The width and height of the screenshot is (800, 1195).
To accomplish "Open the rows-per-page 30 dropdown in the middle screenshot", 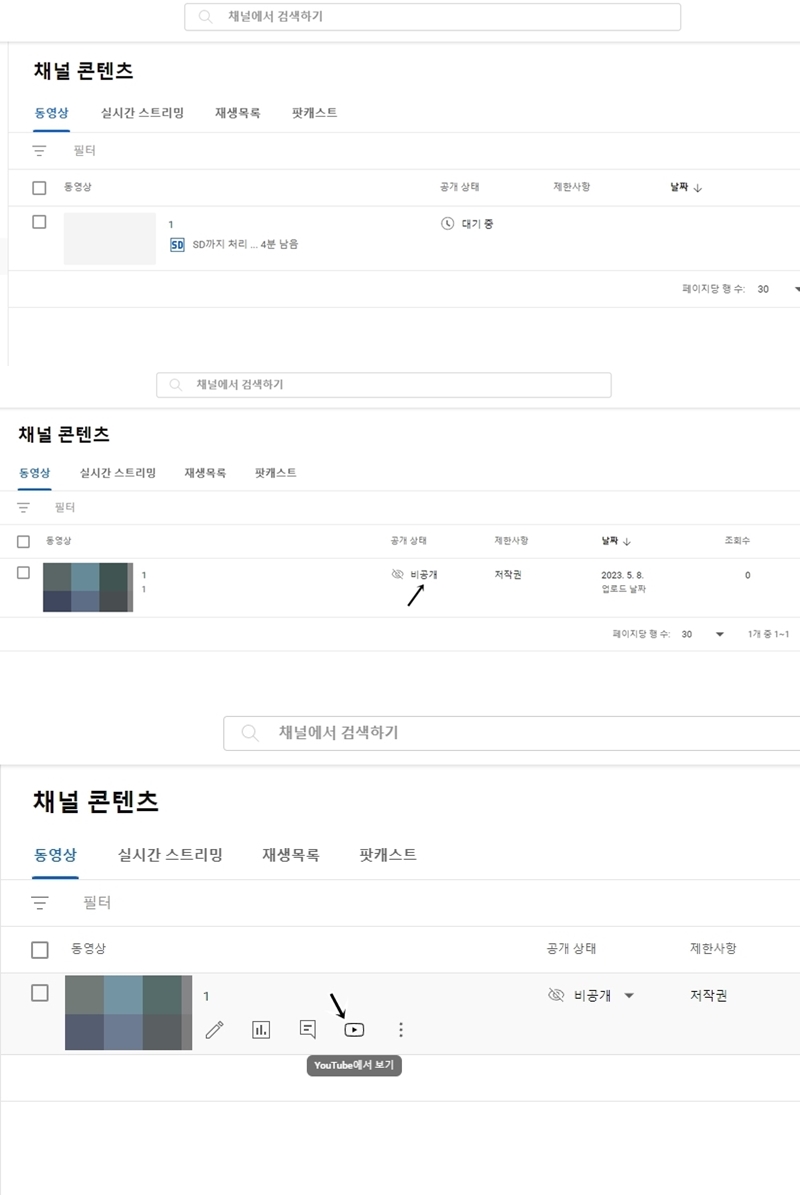I will point(702,634).
